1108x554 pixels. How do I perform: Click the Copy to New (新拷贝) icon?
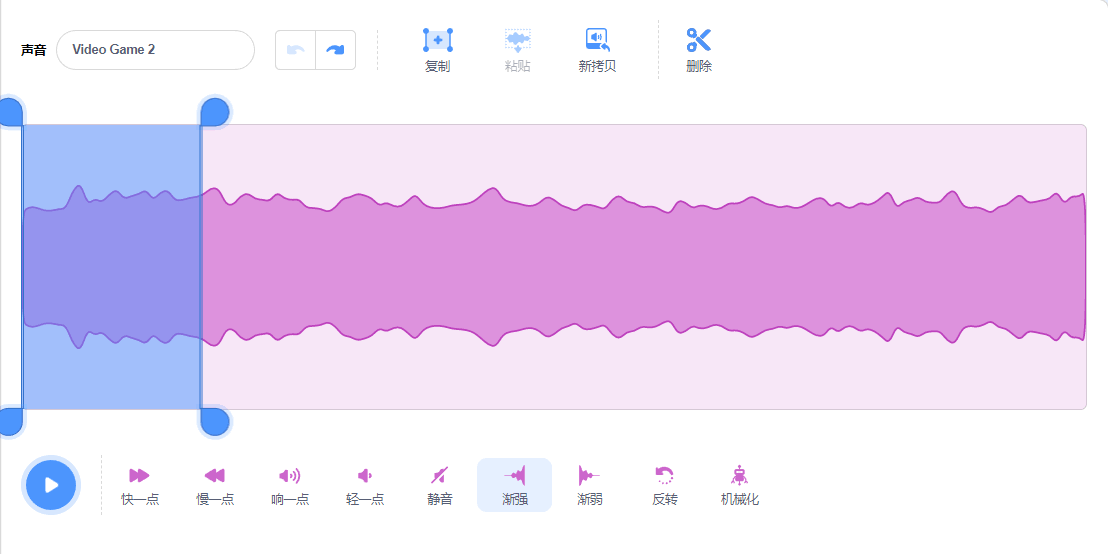(597, 41)
